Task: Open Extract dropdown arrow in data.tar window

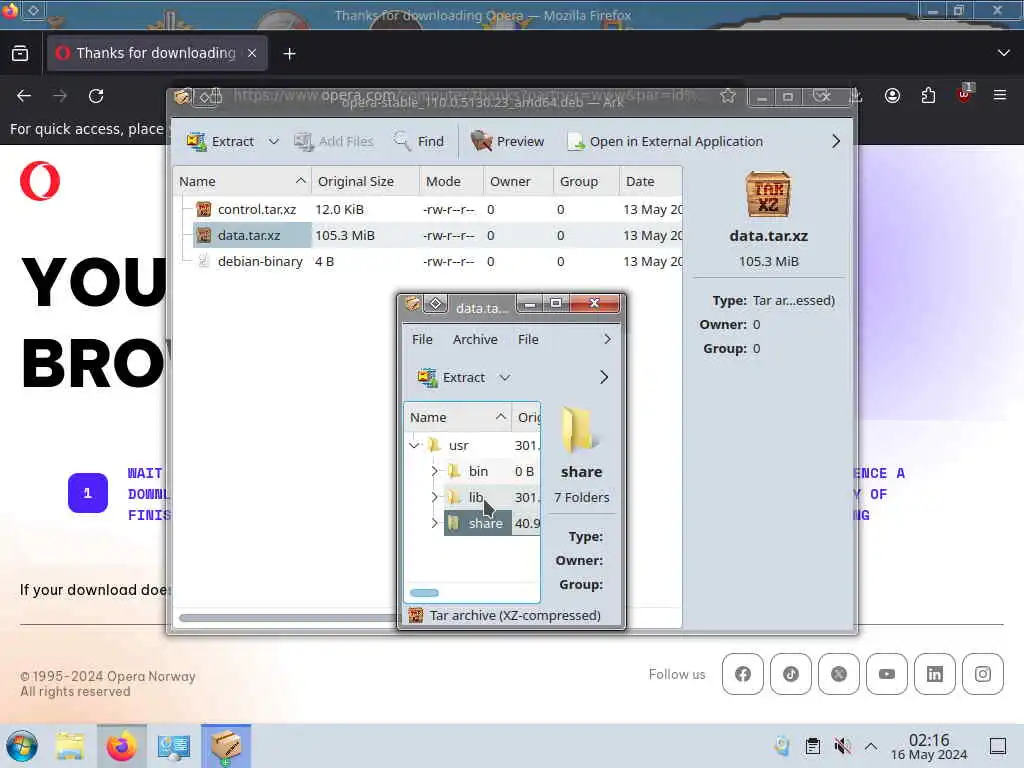Action: click(505, 377)
